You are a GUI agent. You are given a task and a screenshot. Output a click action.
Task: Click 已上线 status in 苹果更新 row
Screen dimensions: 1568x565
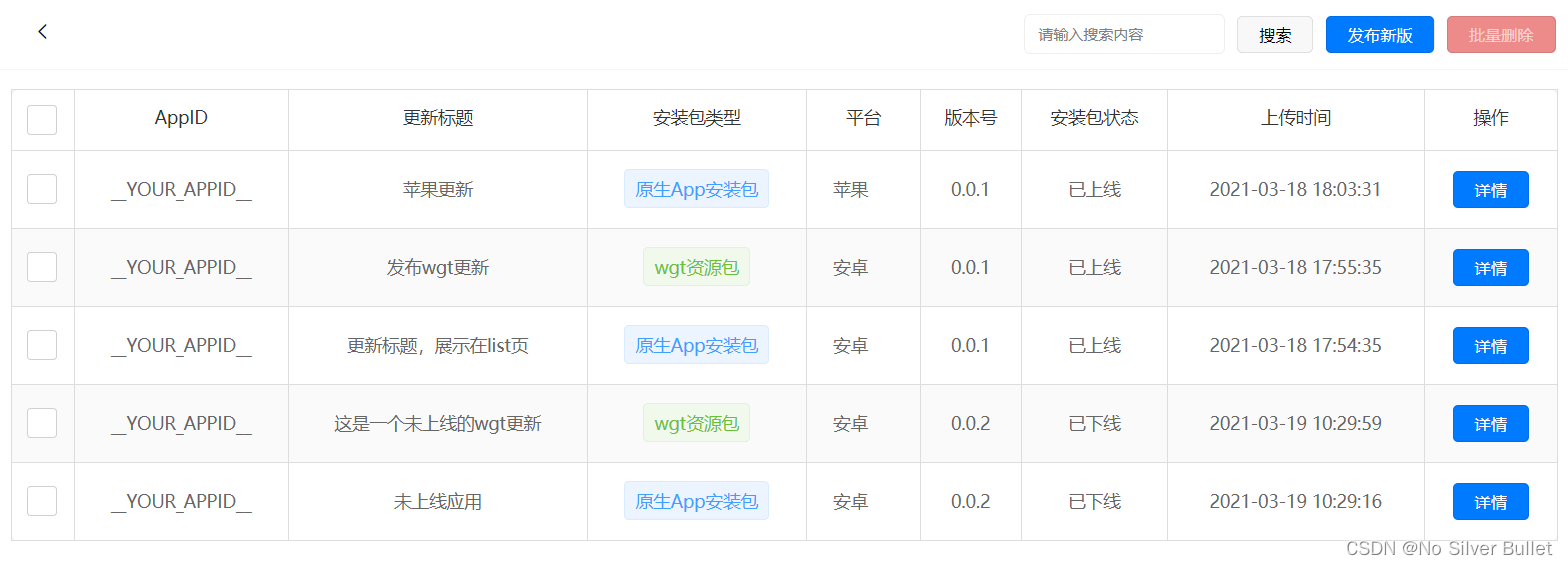1095,189
